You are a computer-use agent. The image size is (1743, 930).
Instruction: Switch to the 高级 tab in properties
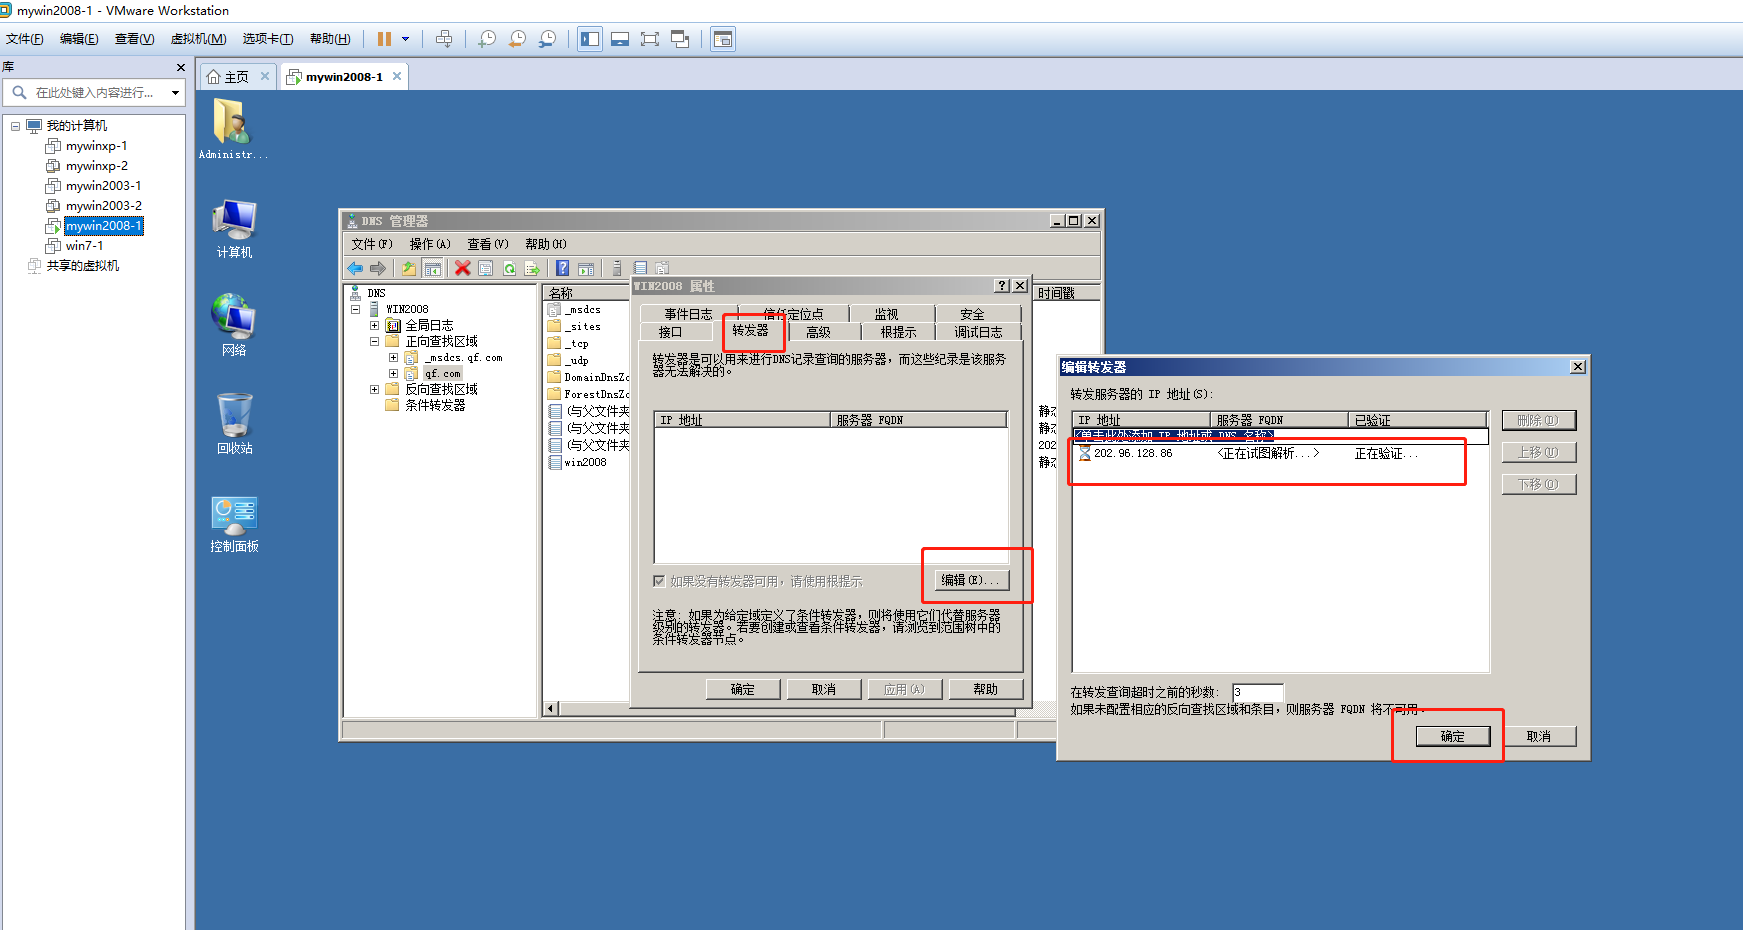819,332
